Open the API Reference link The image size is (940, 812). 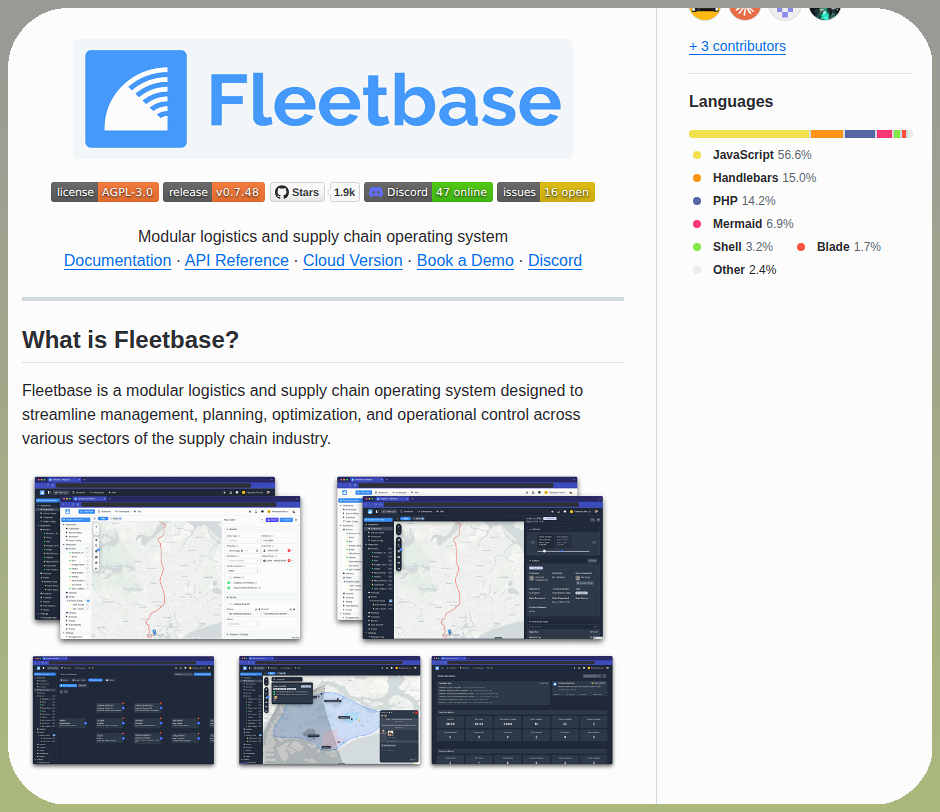tap(237, 260)
